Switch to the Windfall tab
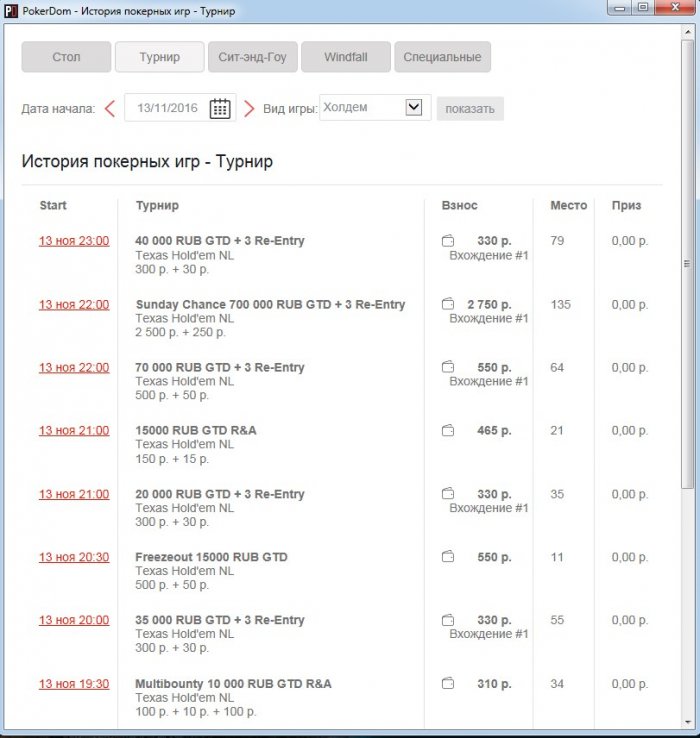 (346, 57)
